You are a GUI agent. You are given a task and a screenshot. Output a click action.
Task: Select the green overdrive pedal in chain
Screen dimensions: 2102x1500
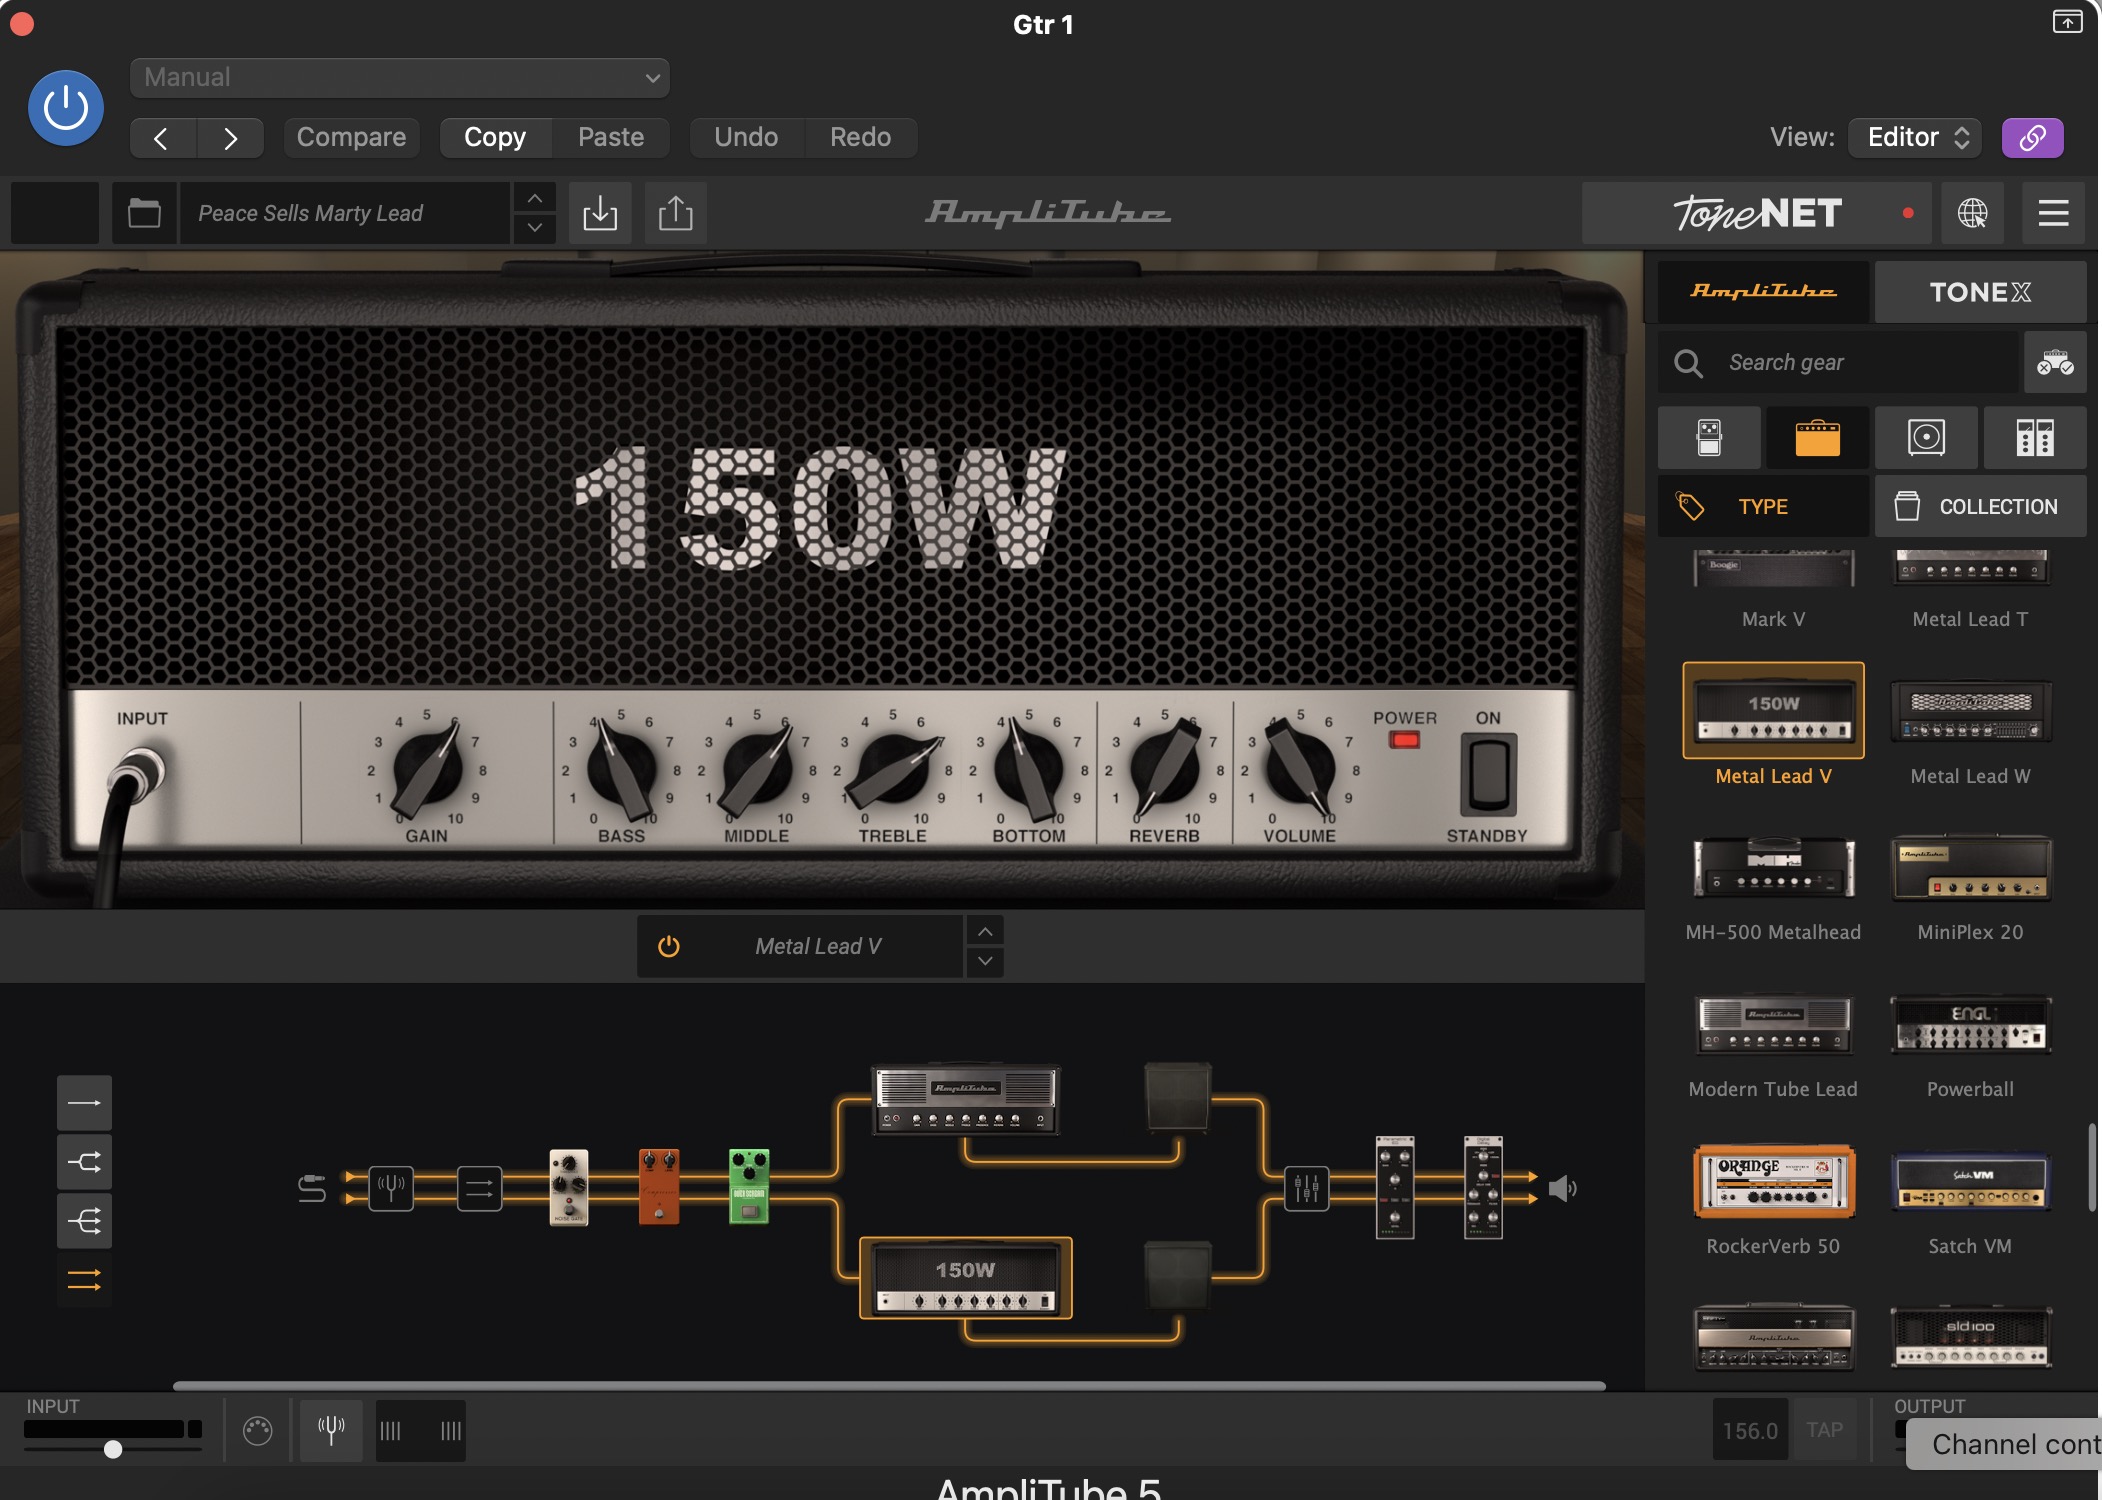tap(749, 1187)
